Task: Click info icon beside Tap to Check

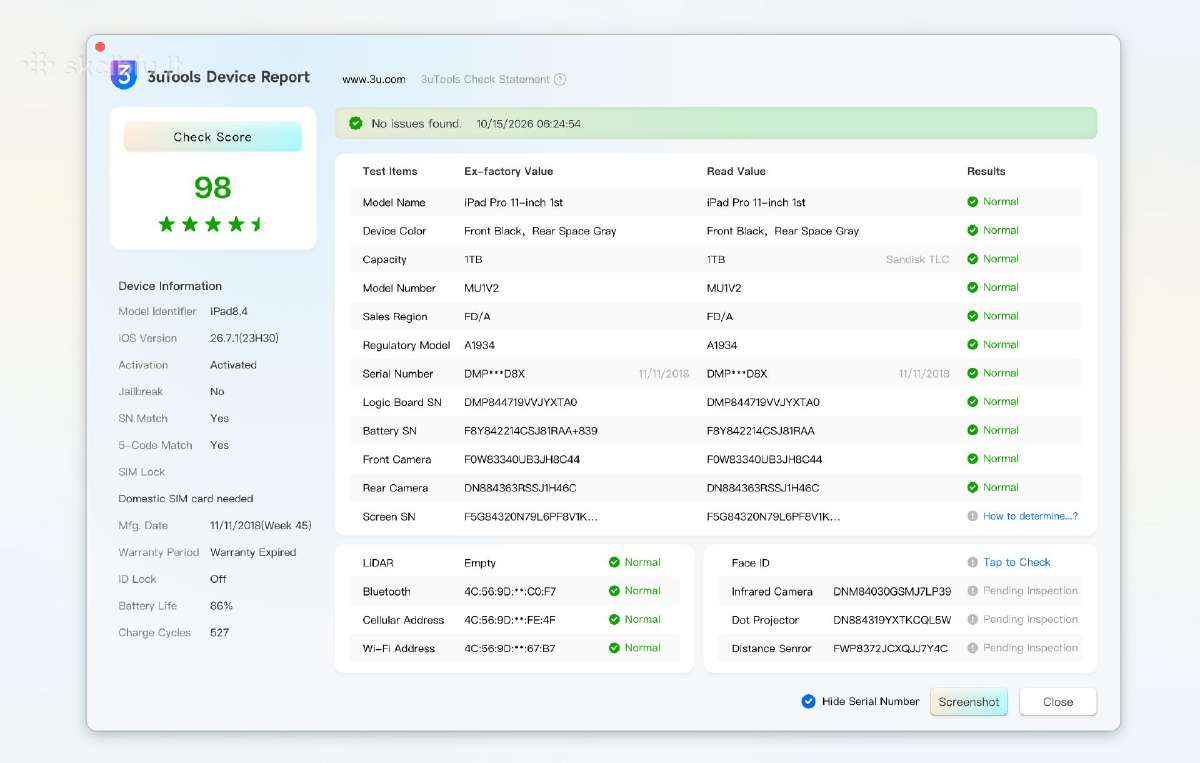Action: (972, 563)
